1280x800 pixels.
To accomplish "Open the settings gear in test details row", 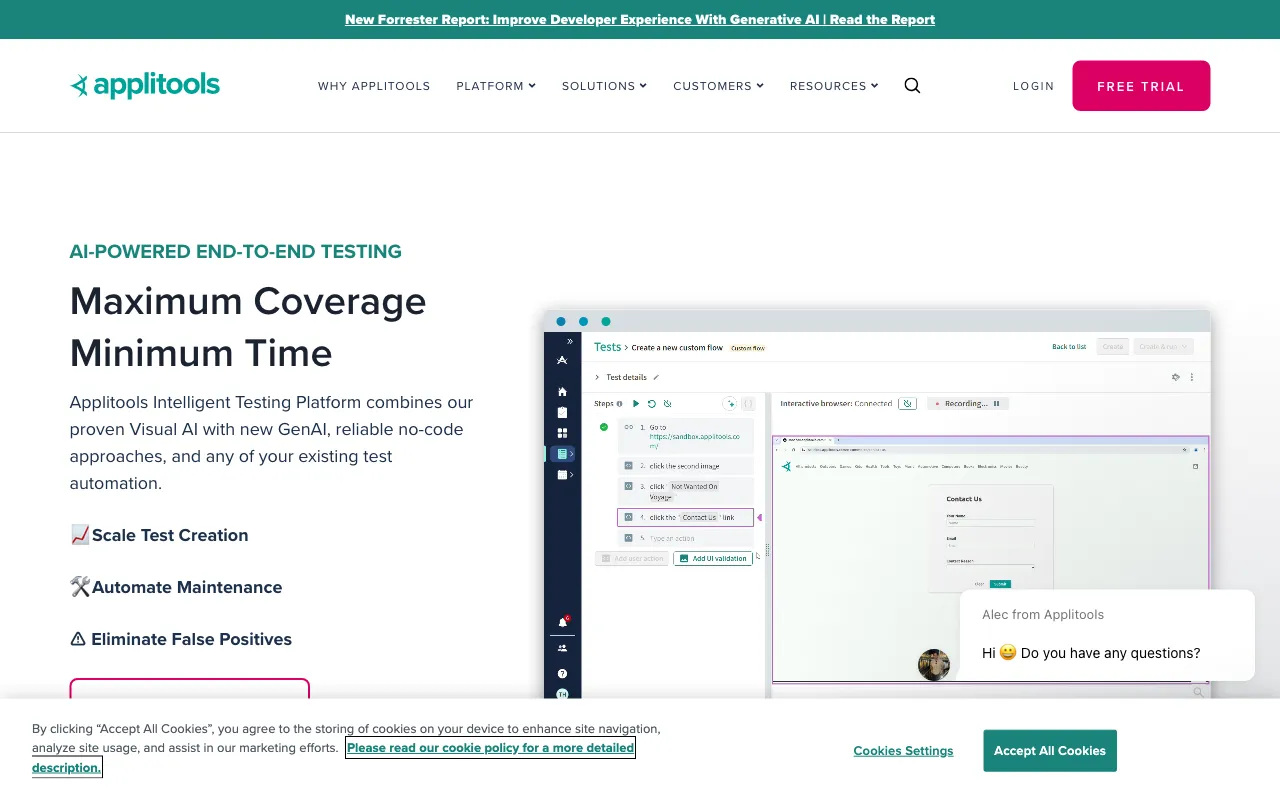I will [1176, 377].
